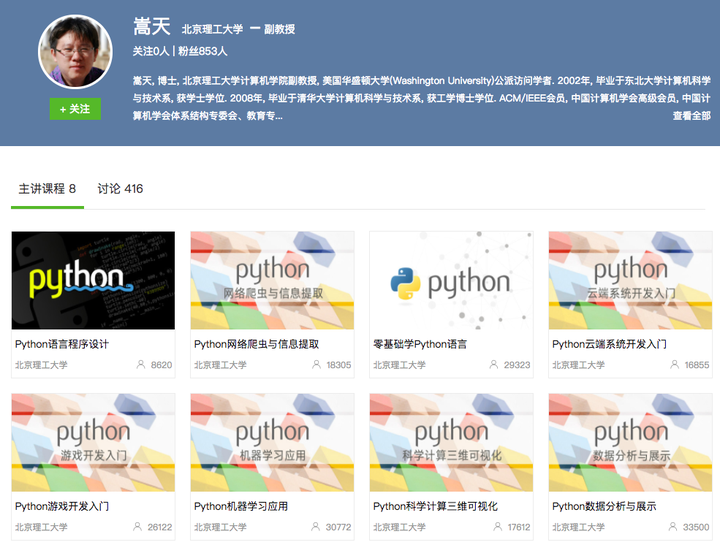Click the person icon next to 33500
Viewport: 720px width, 553px height.
tap(673, 526)
